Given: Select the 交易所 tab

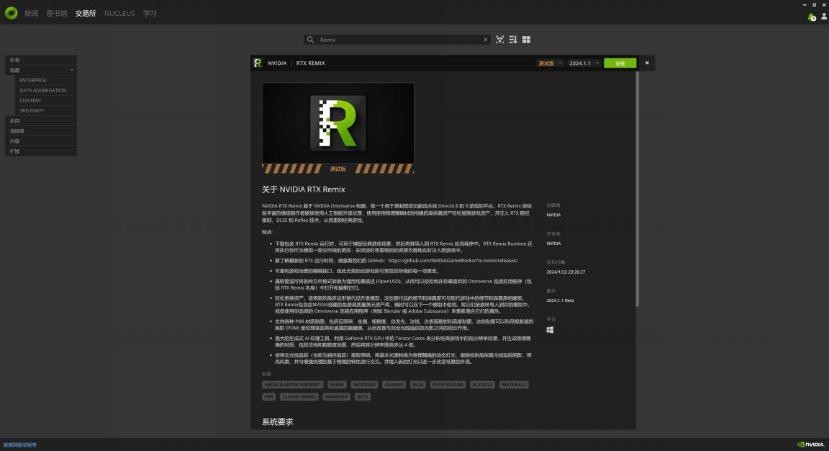Looking at the screenshot, I should pos(85,13).
